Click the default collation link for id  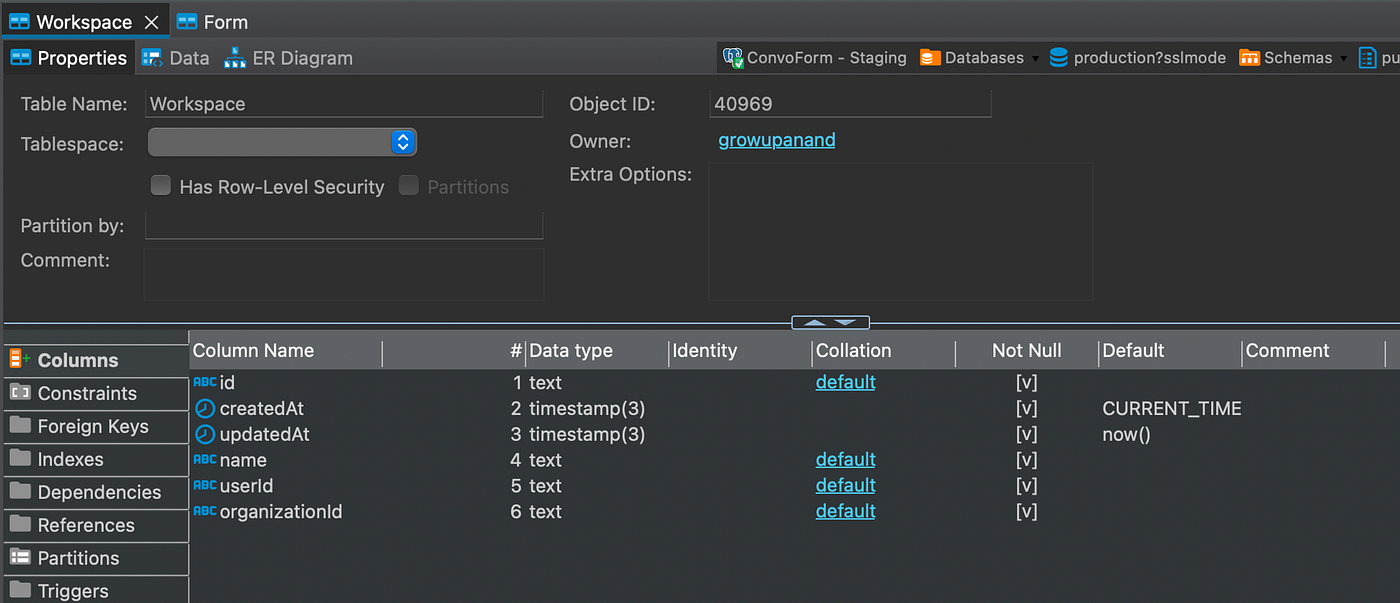845,382
